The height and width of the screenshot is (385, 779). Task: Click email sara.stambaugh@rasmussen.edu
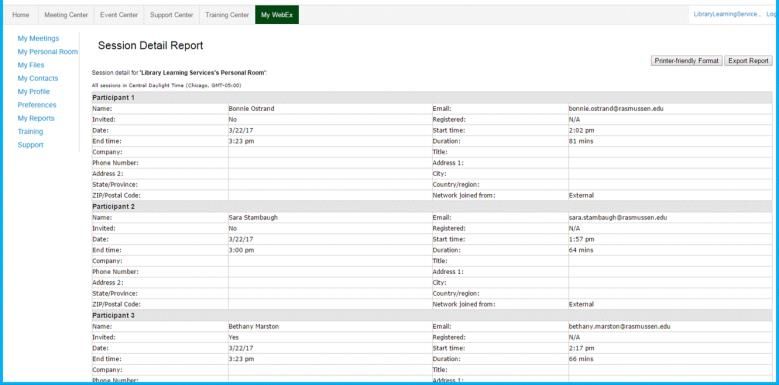[x=618, y=218]
